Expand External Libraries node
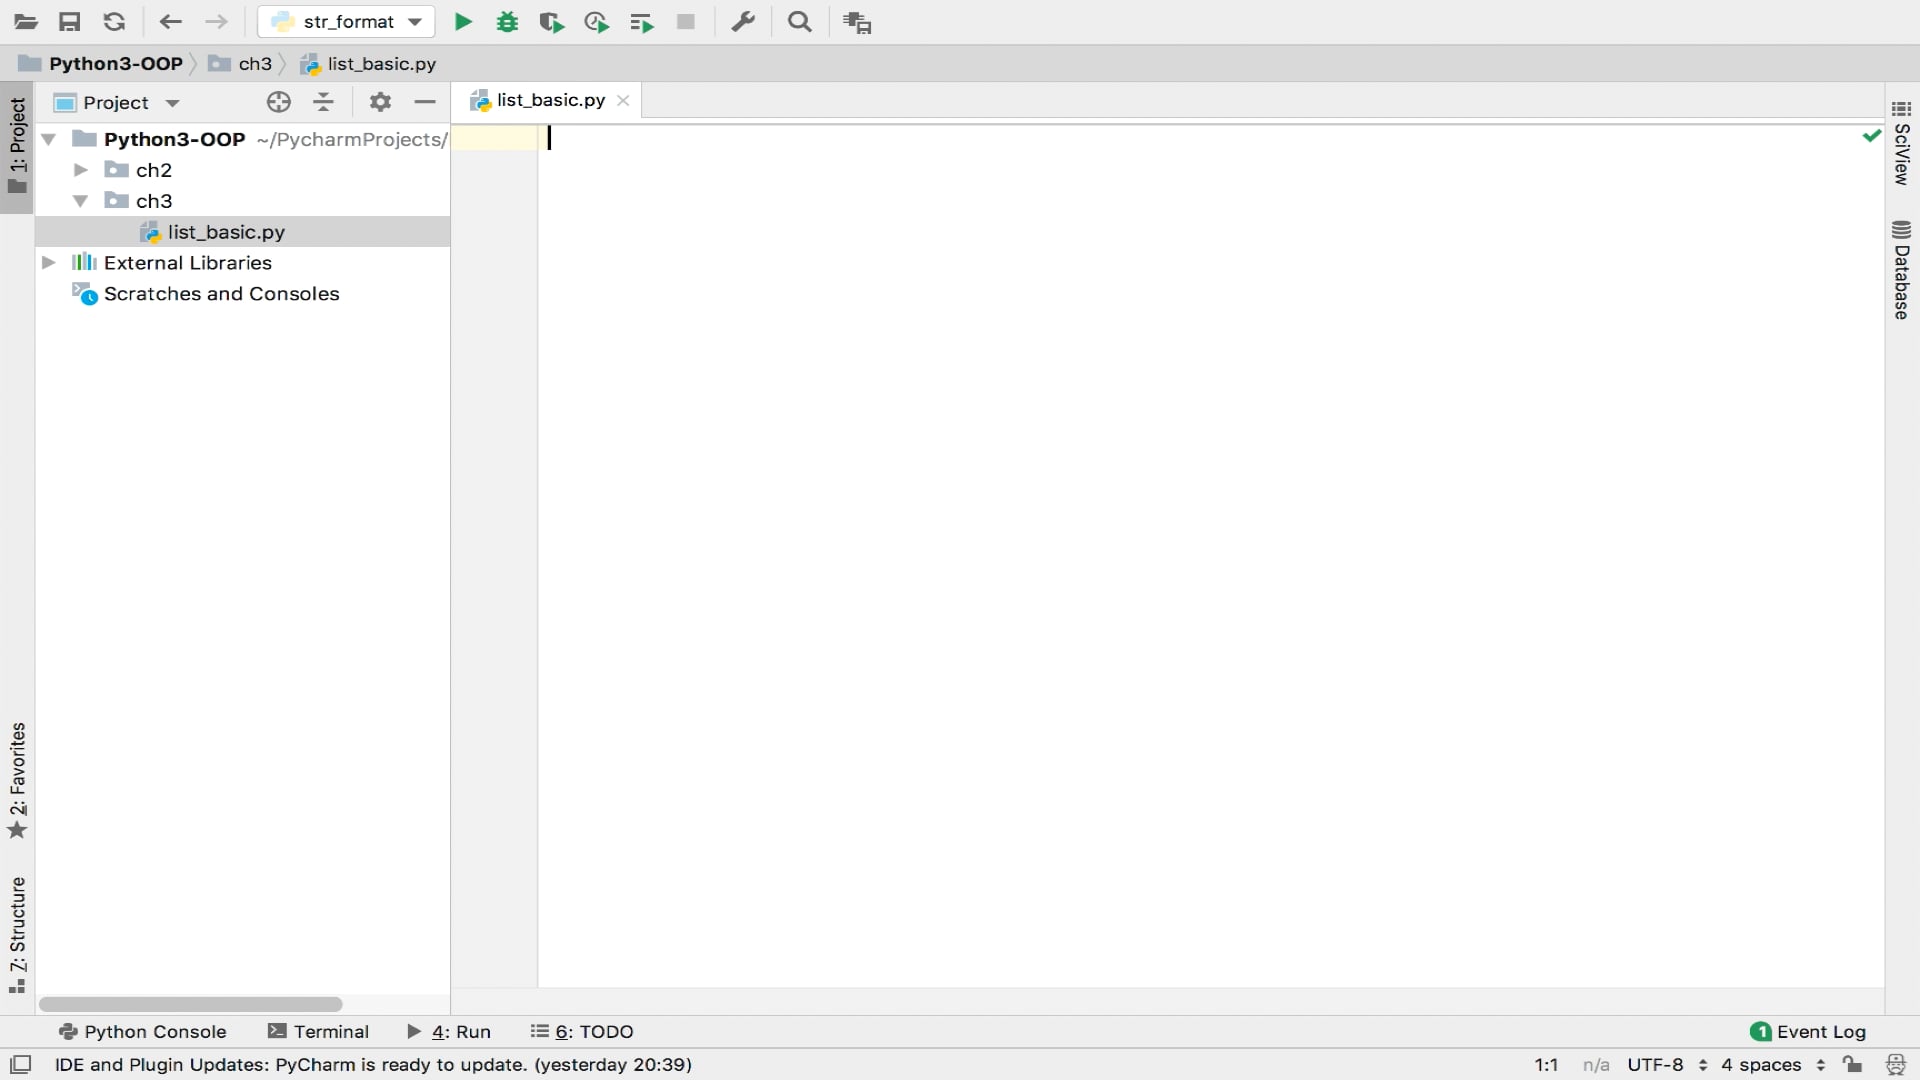 coord(48,263)
